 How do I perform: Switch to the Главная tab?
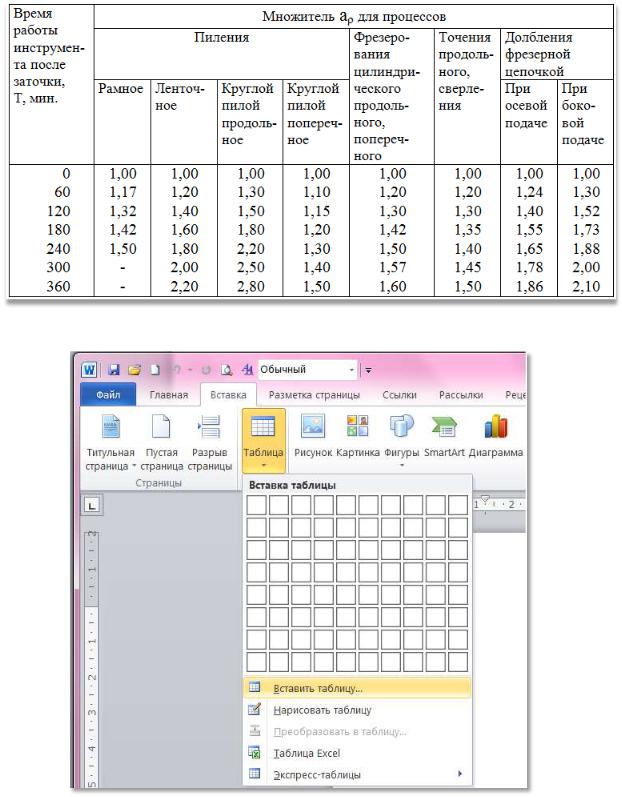click(x=169, y=394)
